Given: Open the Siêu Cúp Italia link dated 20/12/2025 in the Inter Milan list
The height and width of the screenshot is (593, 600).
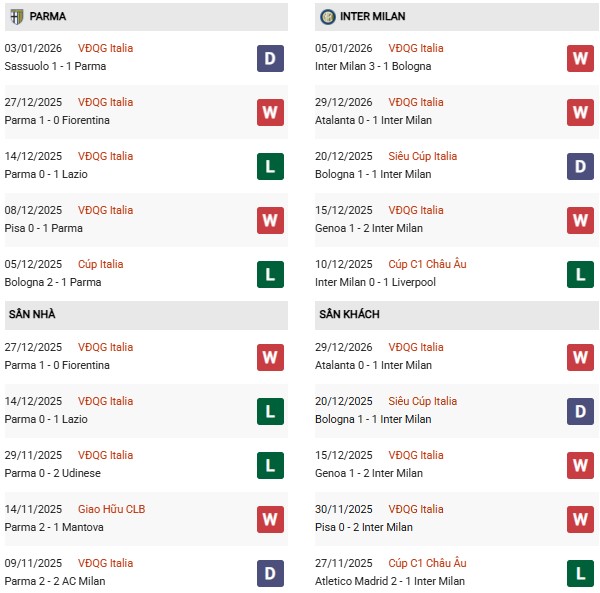Looking at the screenshot, I should (x=424, y=156).
